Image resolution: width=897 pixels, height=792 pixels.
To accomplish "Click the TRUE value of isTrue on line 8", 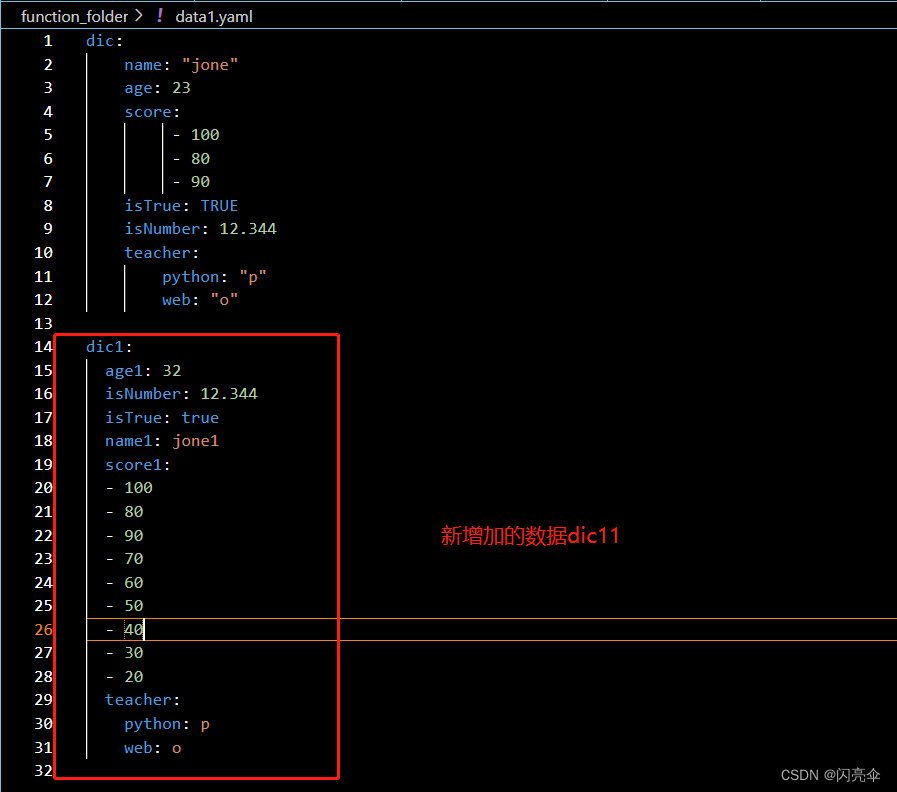I will [x=219, y=205].
